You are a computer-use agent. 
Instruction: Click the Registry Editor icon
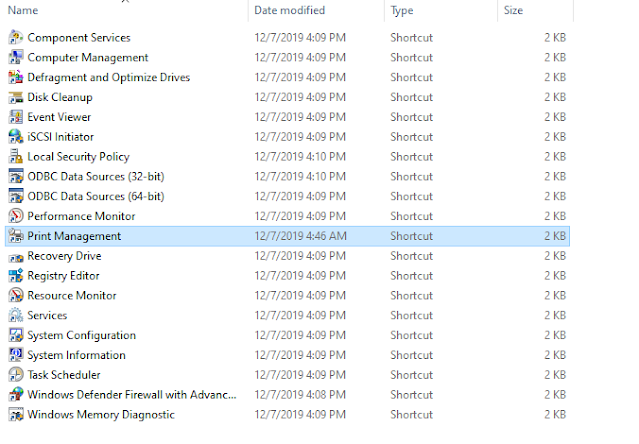(16, 276)
